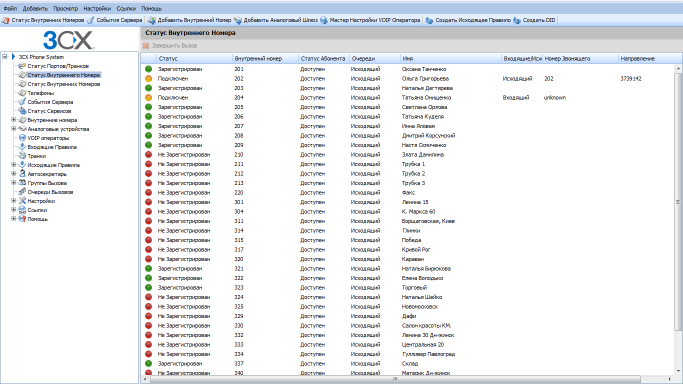The height and width of the screenshot is (384, 683).
Task: Sort by Внутренний номер column header
Action: tap(265, 58)
